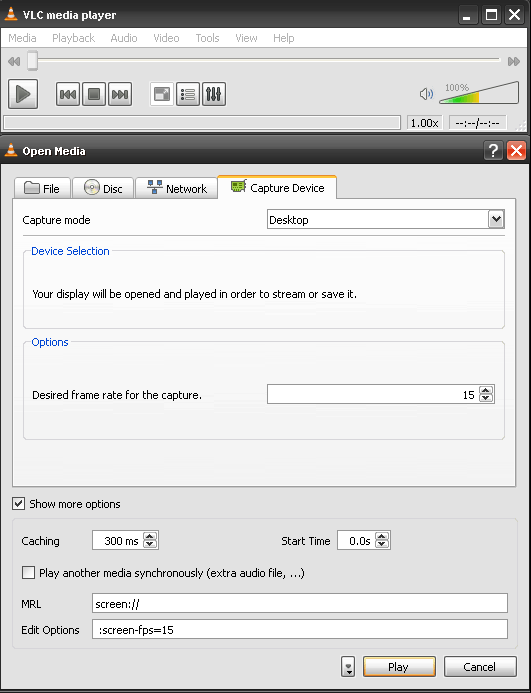
Task: Click the 1.00x playback speed label
Action: pyautogui.click(x=424, y=123)
